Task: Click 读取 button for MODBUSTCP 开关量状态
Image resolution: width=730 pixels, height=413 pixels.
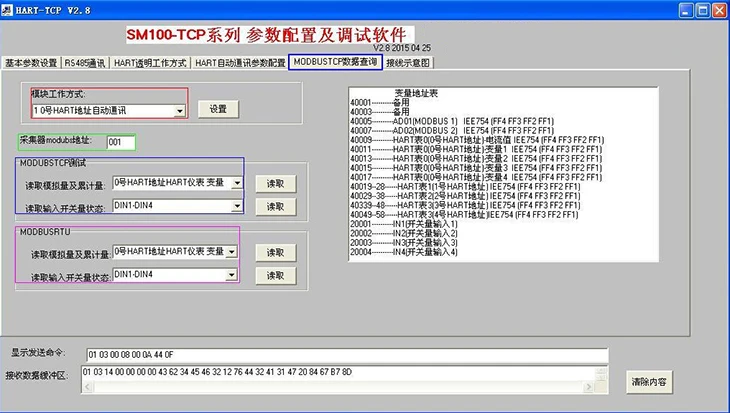Action: pyautogui.click(x=276, y=206)
